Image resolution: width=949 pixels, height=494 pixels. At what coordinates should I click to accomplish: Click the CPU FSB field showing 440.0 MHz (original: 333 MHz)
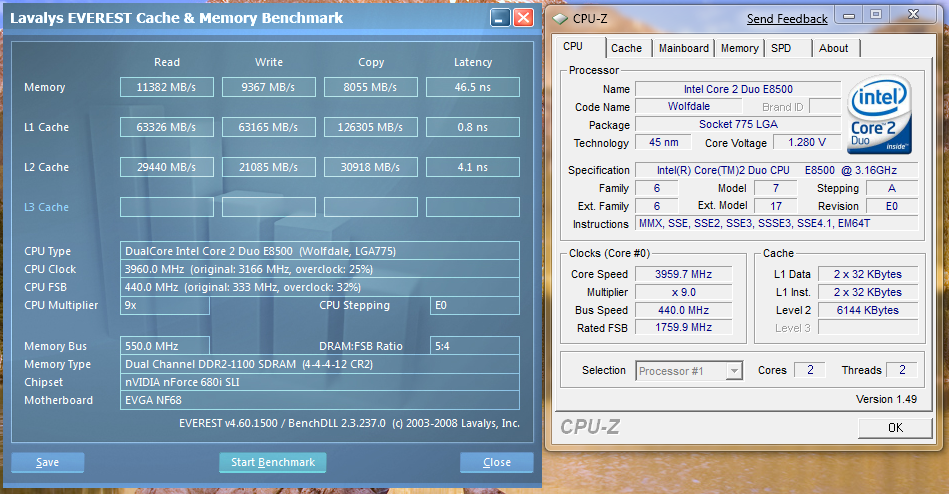(x=320, y=287)
